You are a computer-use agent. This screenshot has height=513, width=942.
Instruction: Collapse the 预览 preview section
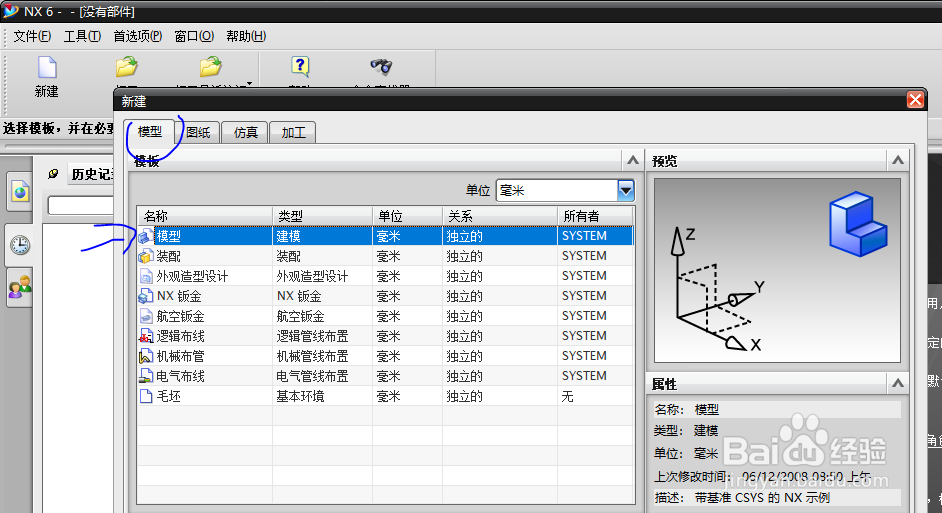tap(898, 160)
